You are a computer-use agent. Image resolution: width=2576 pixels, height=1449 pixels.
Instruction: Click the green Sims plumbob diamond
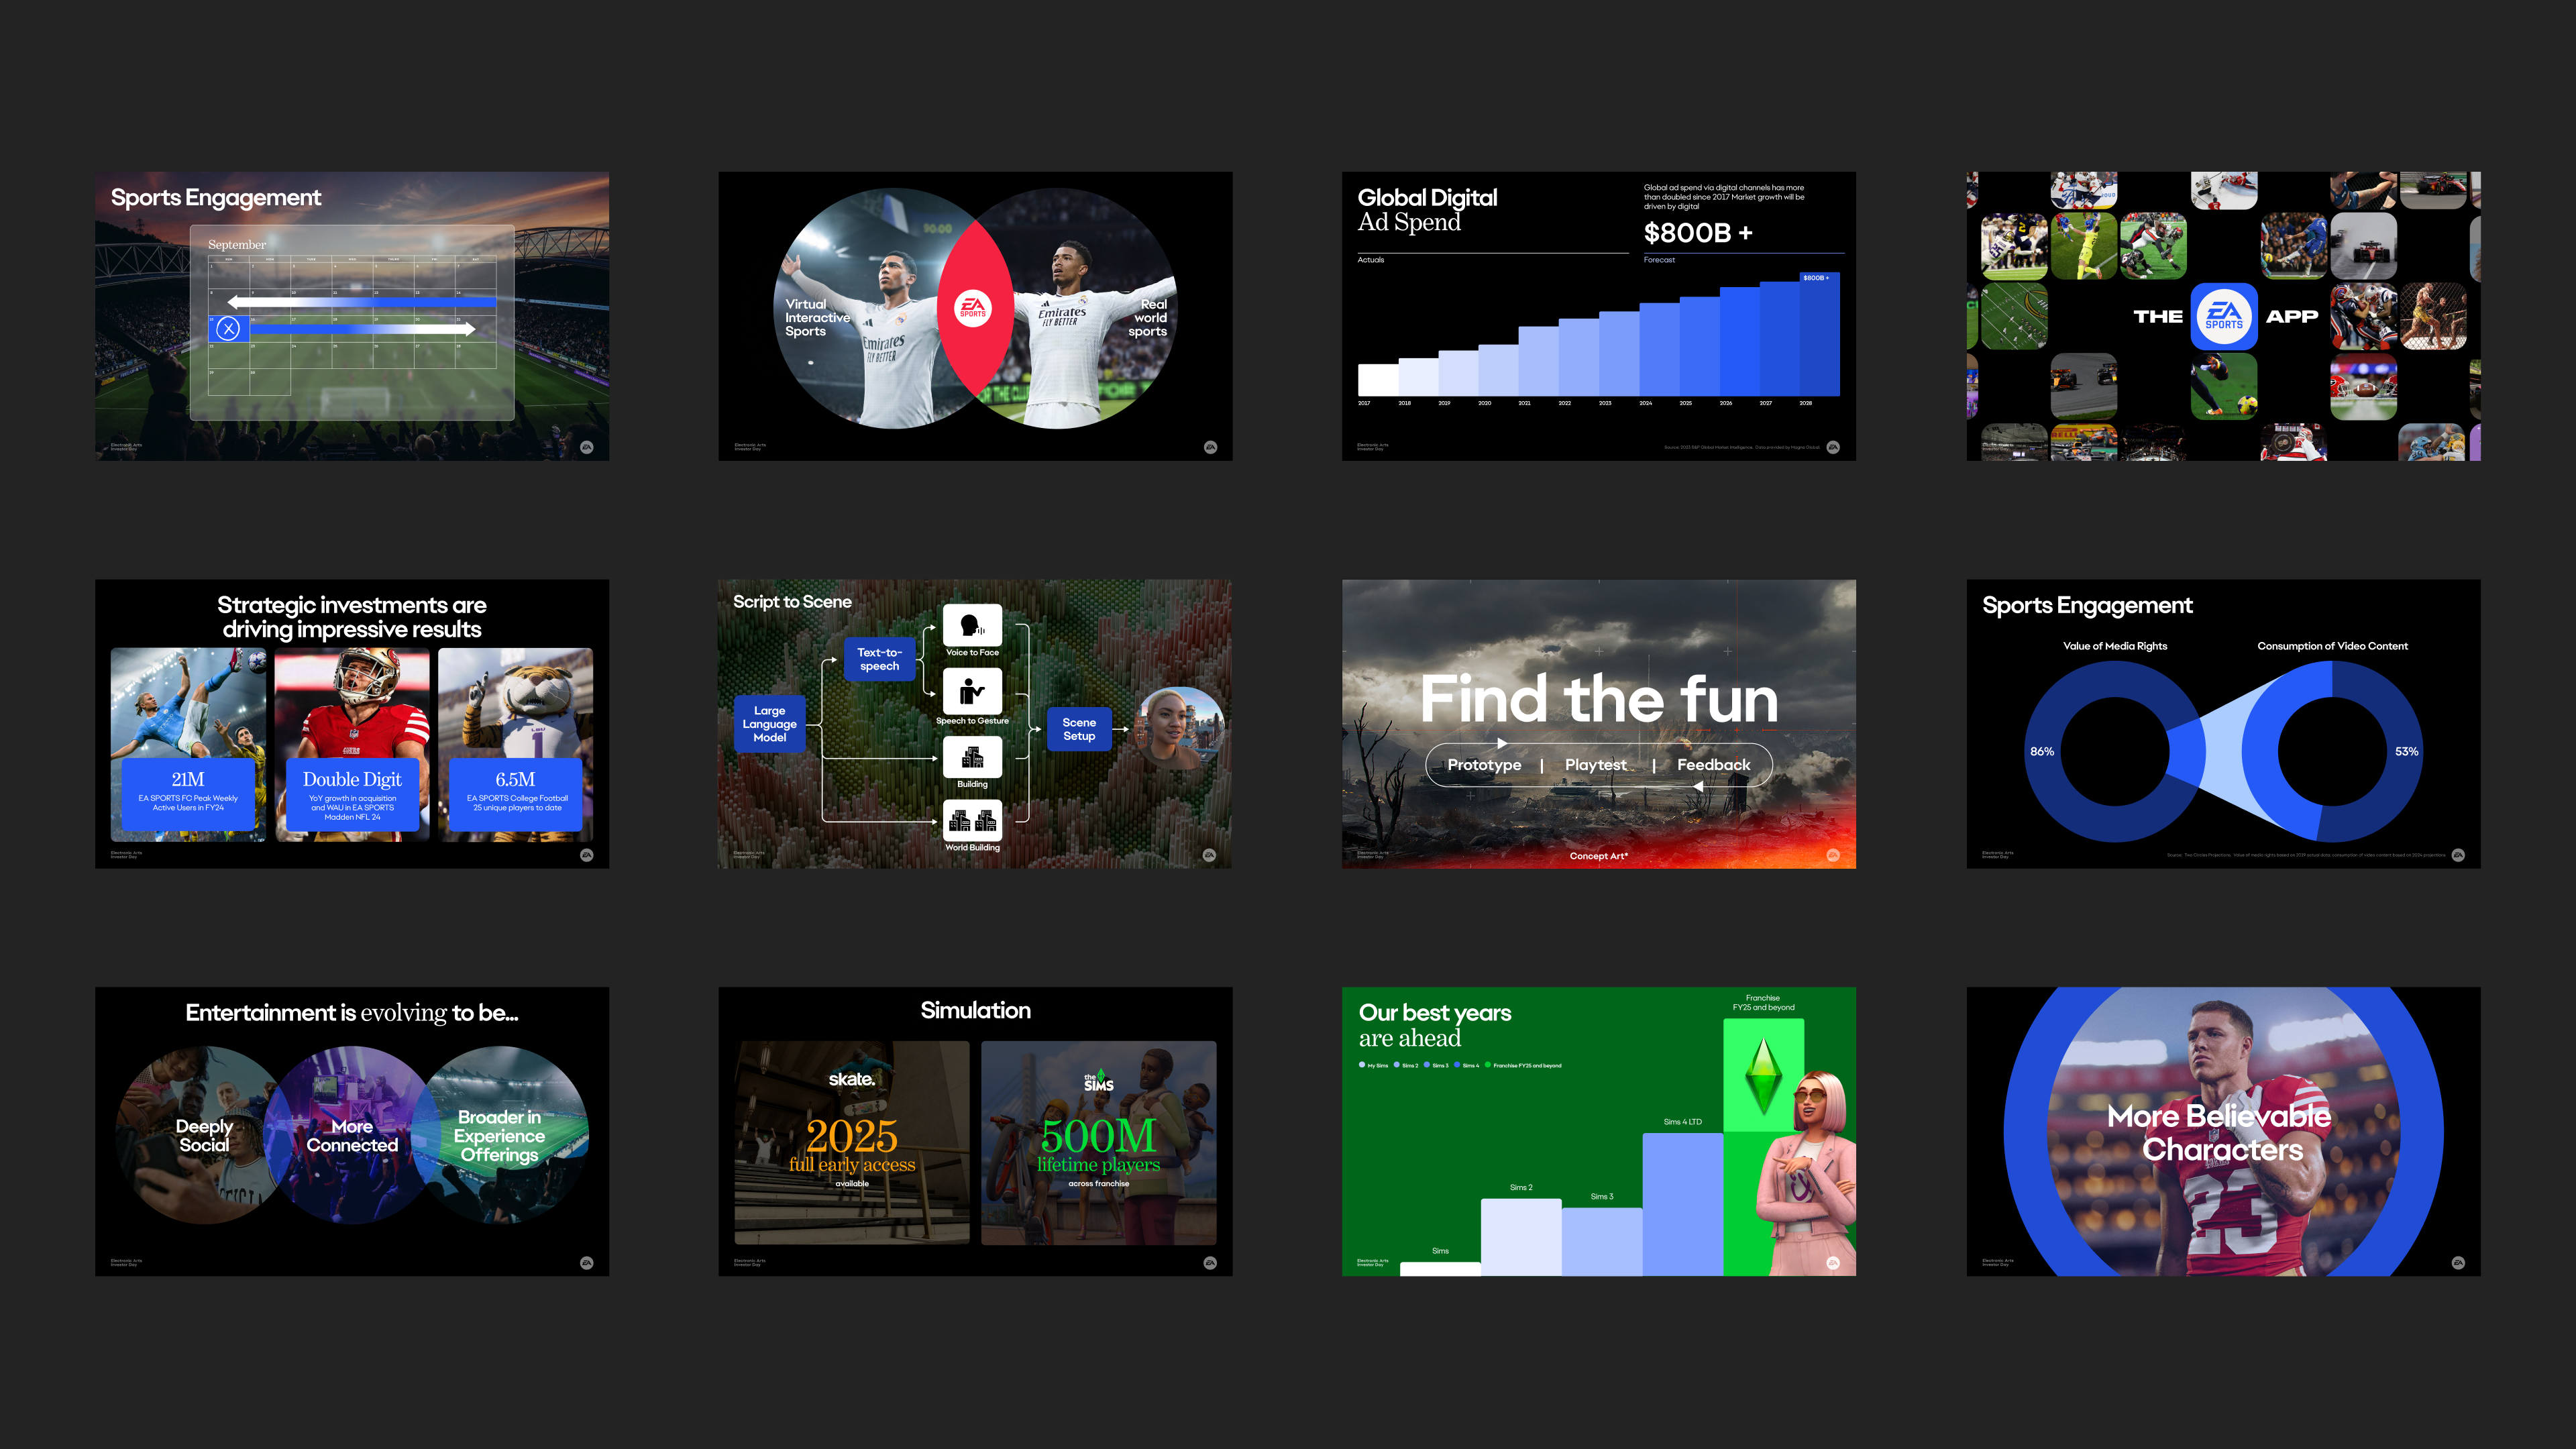1763,1077
